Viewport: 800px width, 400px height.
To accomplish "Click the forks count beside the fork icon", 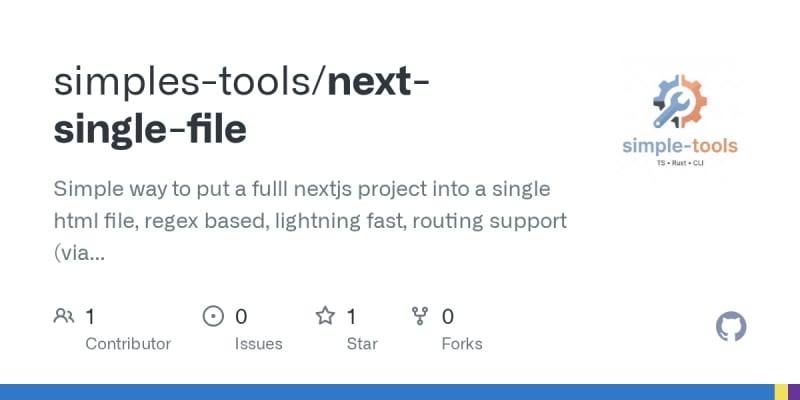I will 448,317.
